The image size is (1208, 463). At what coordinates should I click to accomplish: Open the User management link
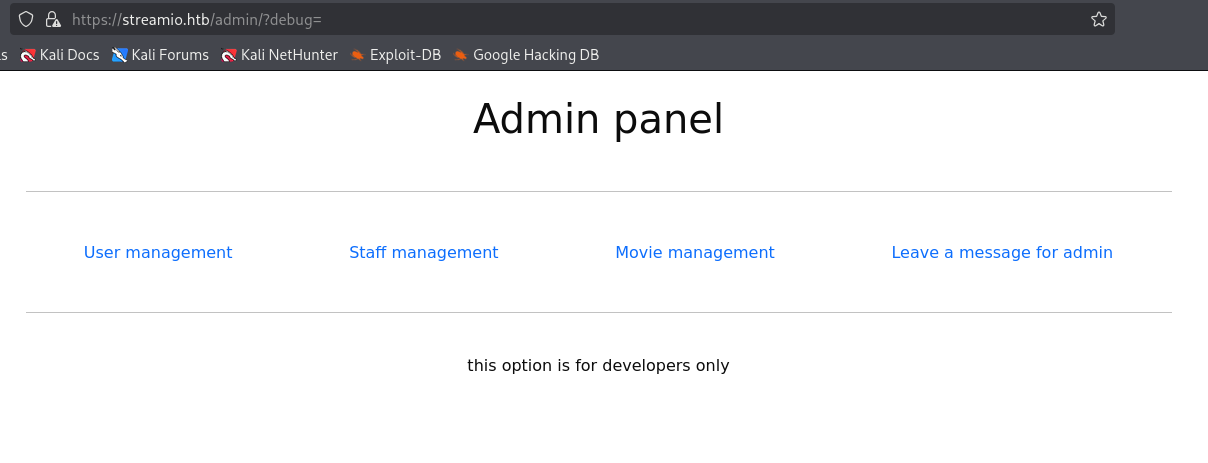[x=158, y=252]
